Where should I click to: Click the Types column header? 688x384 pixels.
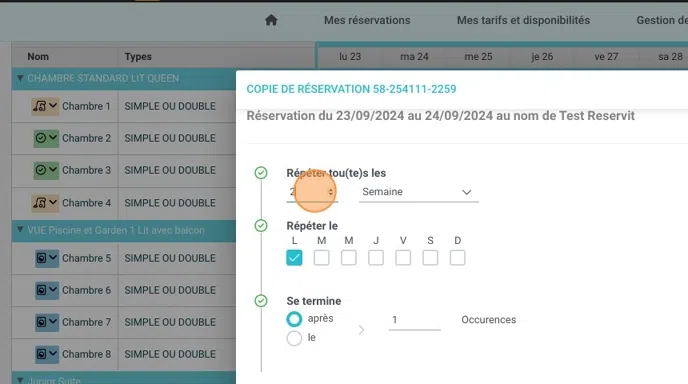pyautogui.click(x=138, y=57)
